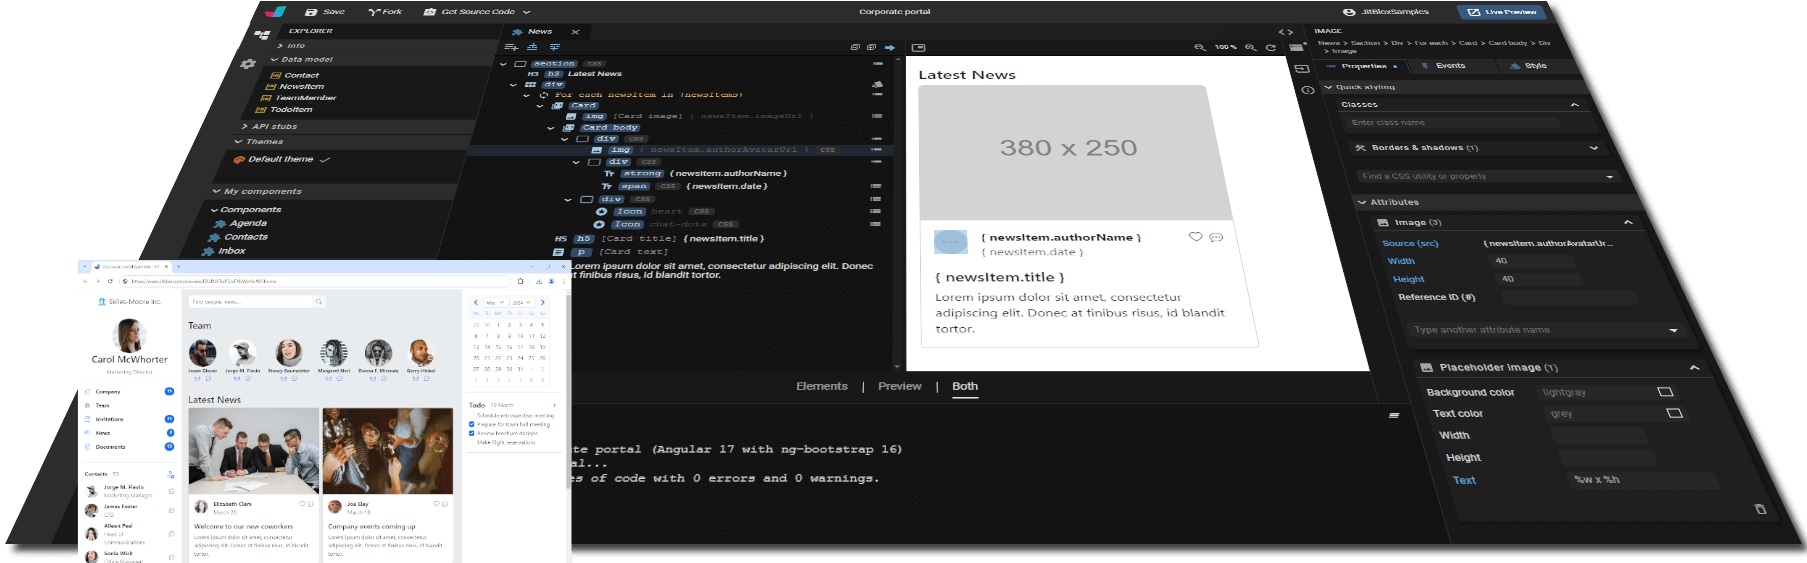Expand the Info section in Explorer
Screen dimensions: 1807x563
291,46
